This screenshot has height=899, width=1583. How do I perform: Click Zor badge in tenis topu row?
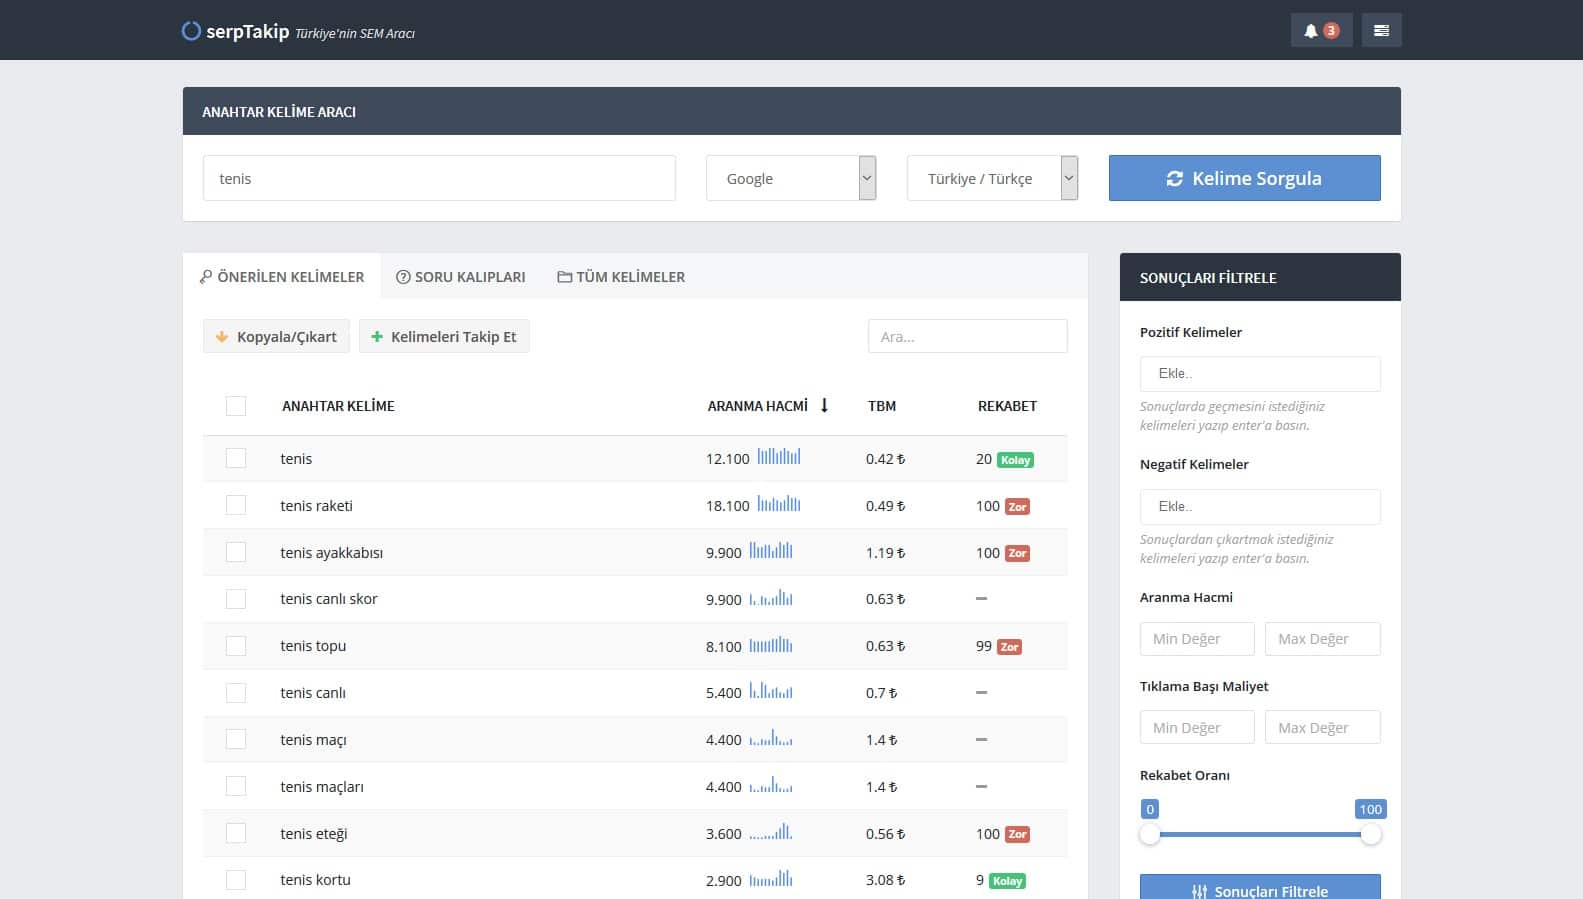pyautogui.click(x=1009, y=647)
